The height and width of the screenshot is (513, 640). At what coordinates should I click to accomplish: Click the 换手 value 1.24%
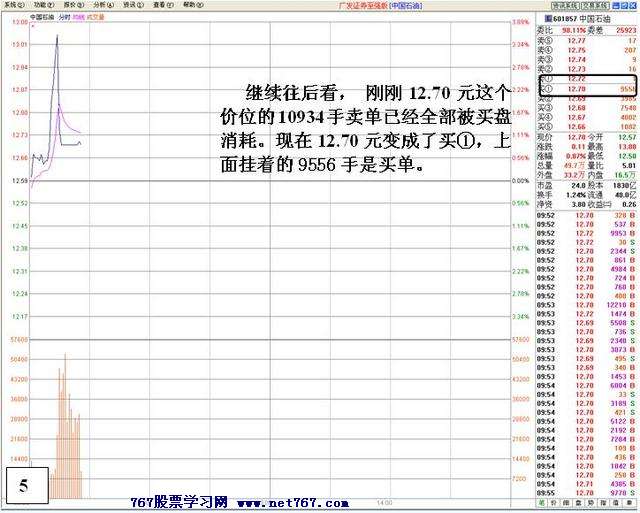coord(576,195)
